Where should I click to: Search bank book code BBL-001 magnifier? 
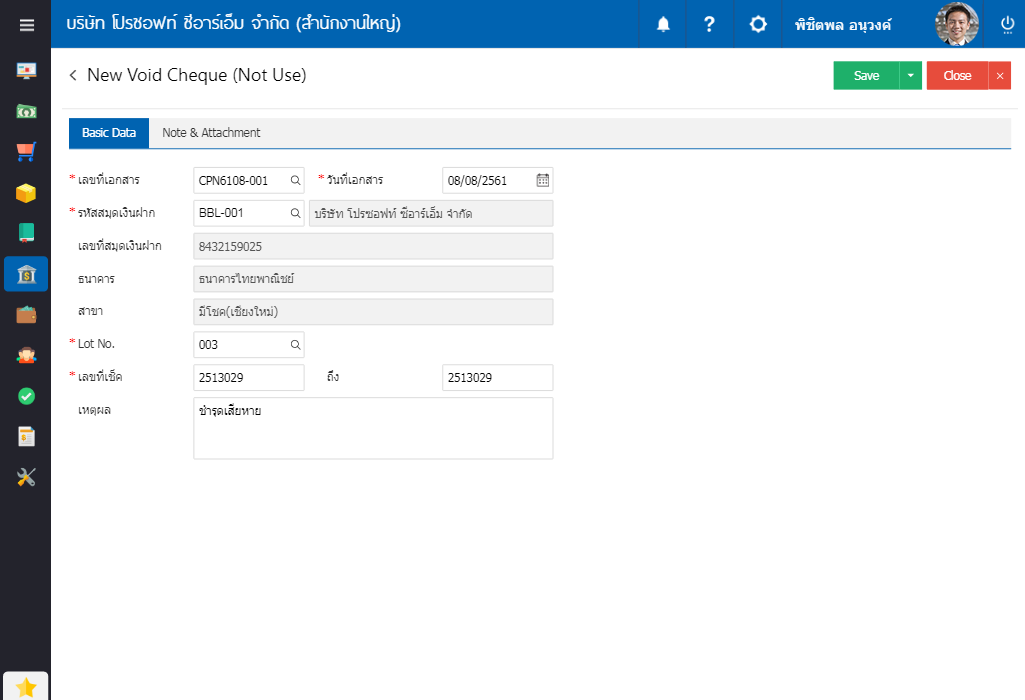click(x=295, y=213)
